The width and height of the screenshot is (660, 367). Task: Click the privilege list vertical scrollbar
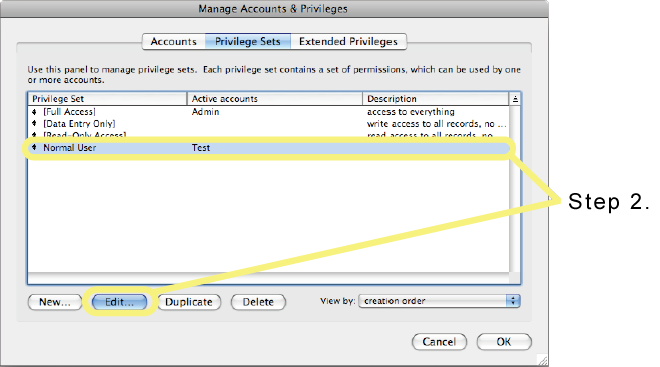(514, 189)
